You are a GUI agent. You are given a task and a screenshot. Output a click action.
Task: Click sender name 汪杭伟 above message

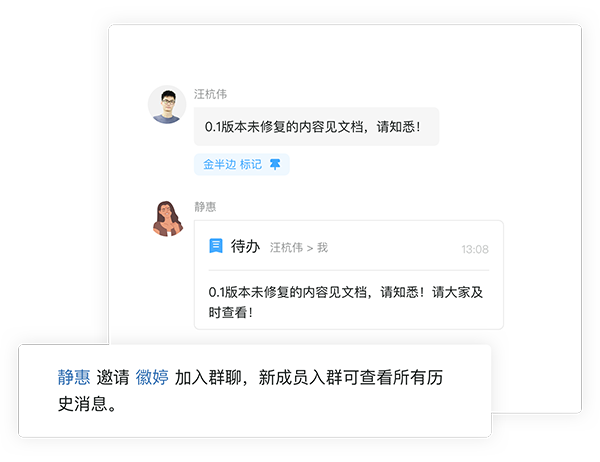[210, 94]
